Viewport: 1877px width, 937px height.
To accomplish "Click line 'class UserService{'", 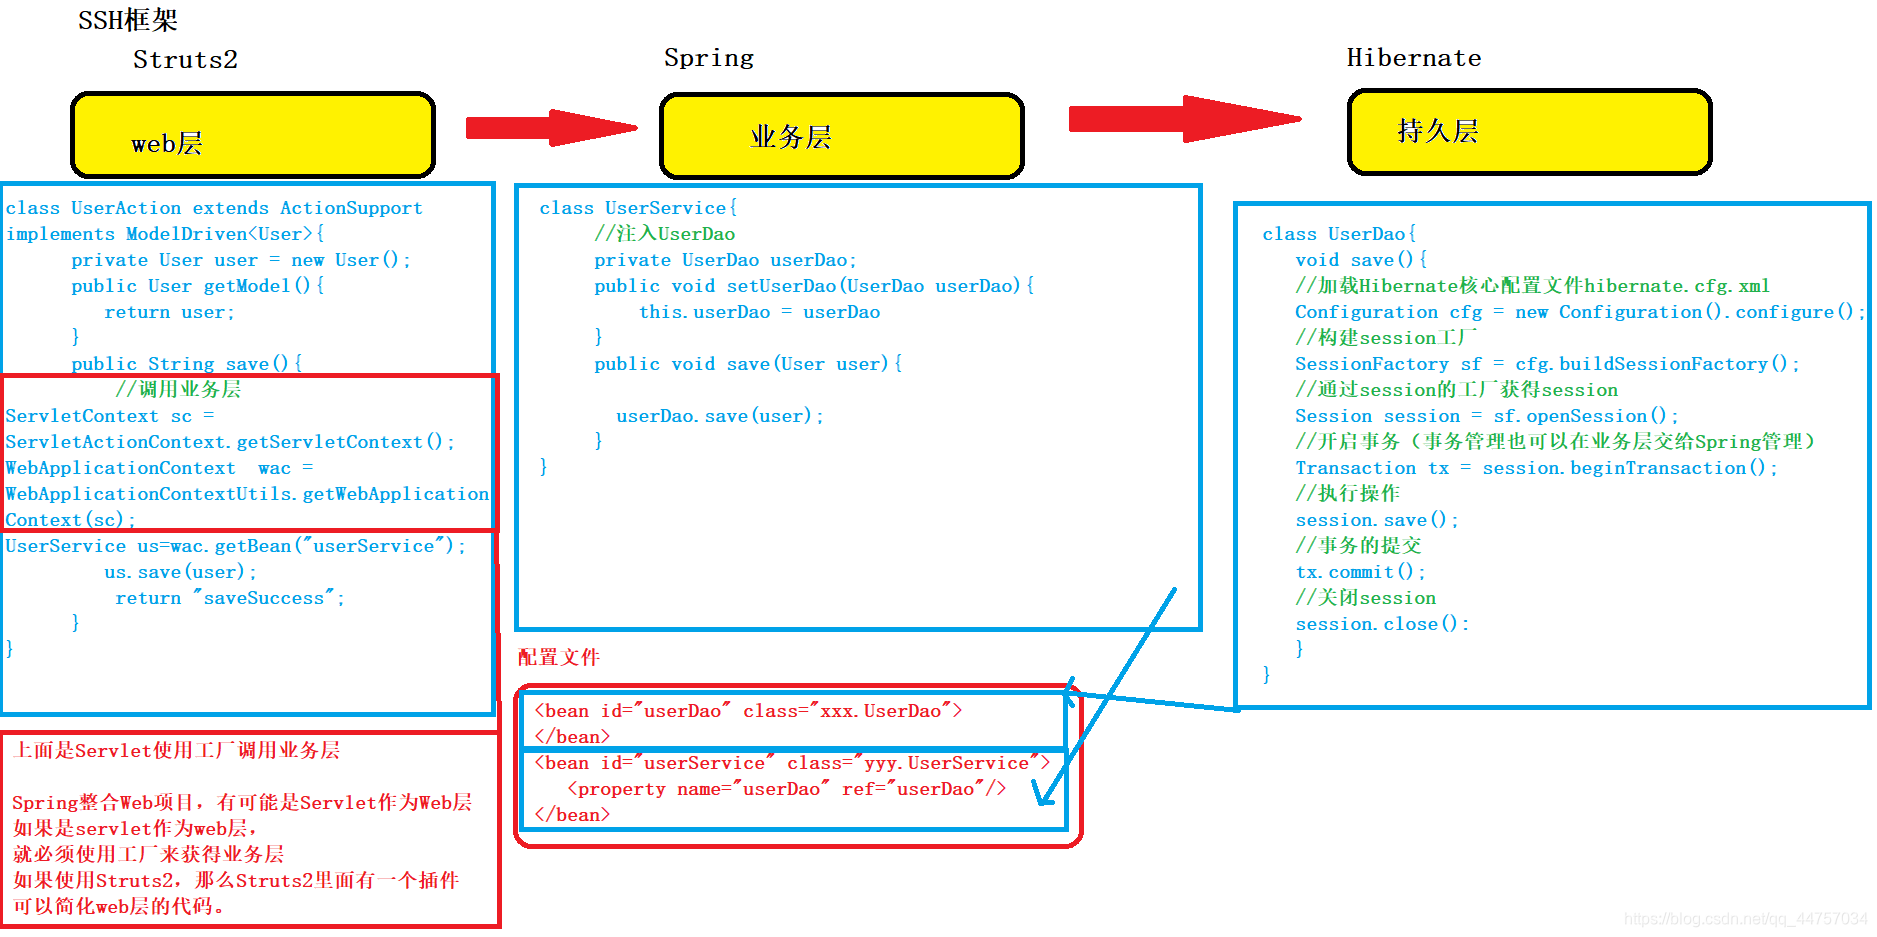I will [638, 208].
